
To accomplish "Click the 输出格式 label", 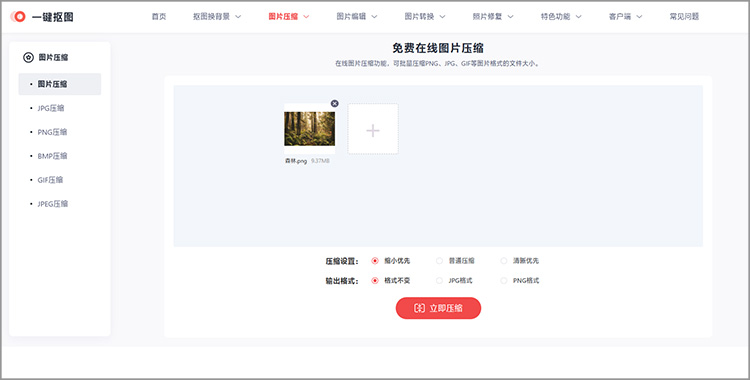I will click(342, 281).
